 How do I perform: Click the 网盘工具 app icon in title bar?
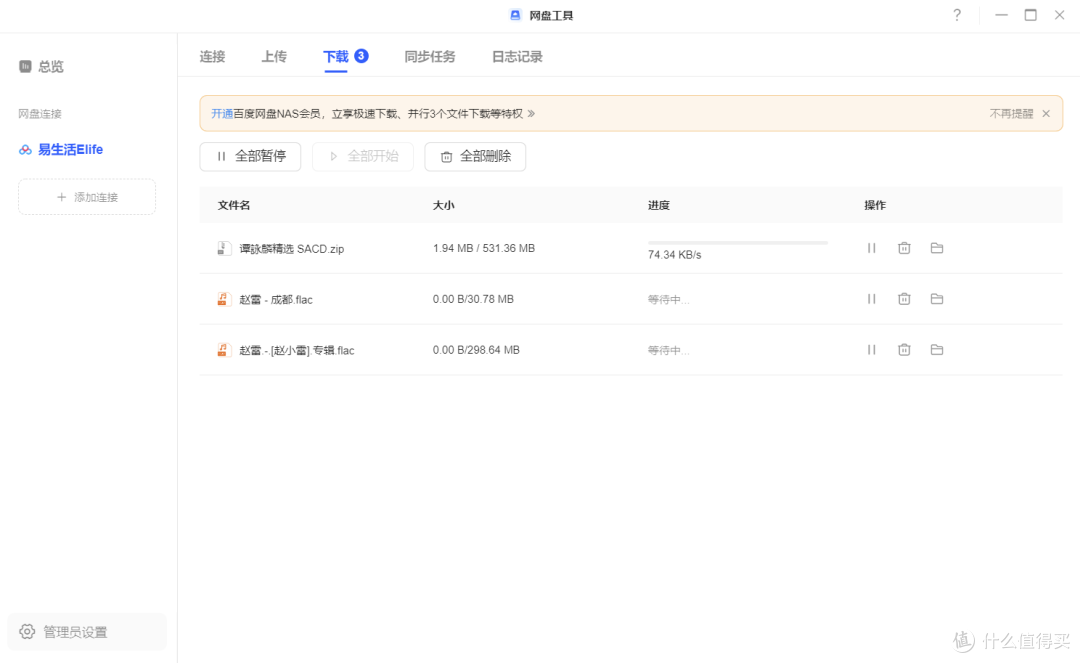point(515,15)
